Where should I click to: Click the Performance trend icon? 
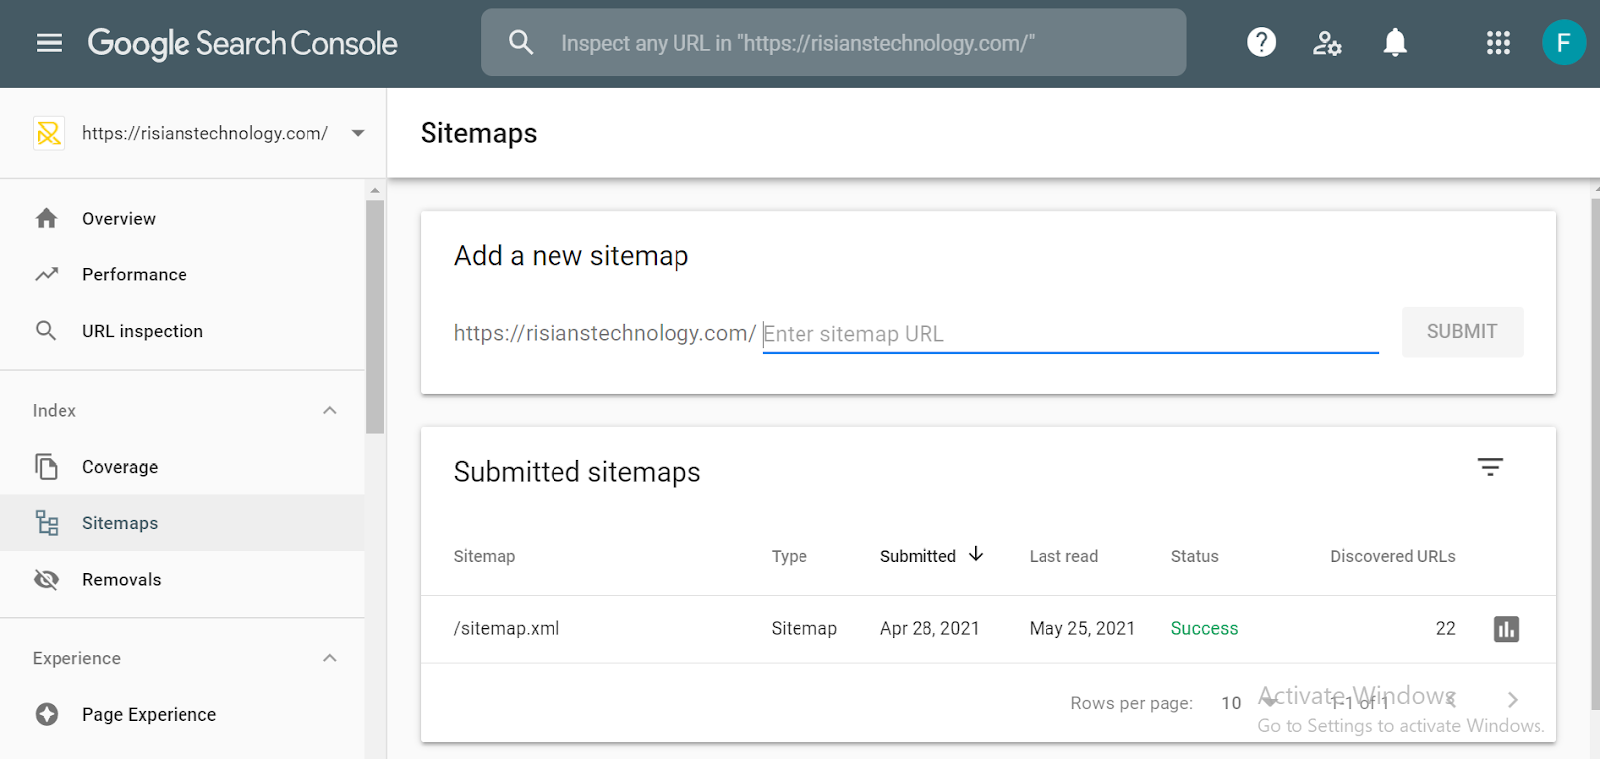[x=46, y=274]
